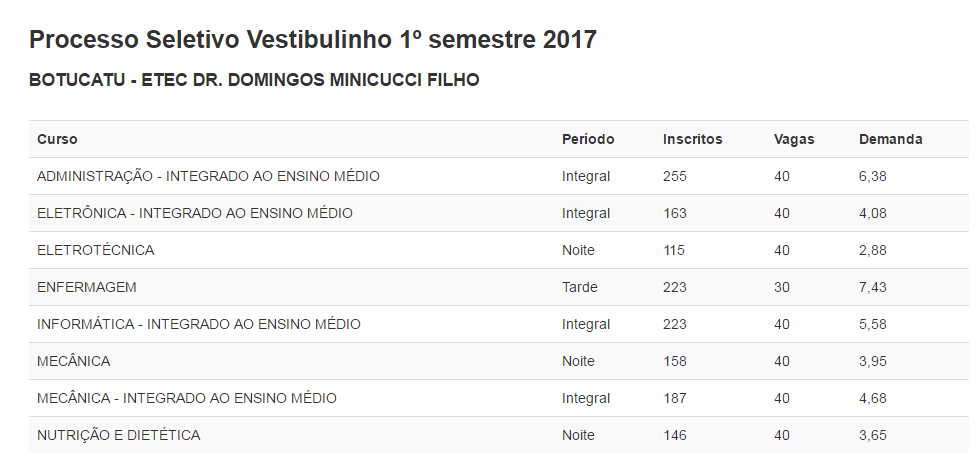
Task: Click the 3,65 demand value for NUTRIÇÃO
Action: click(872, 435)
